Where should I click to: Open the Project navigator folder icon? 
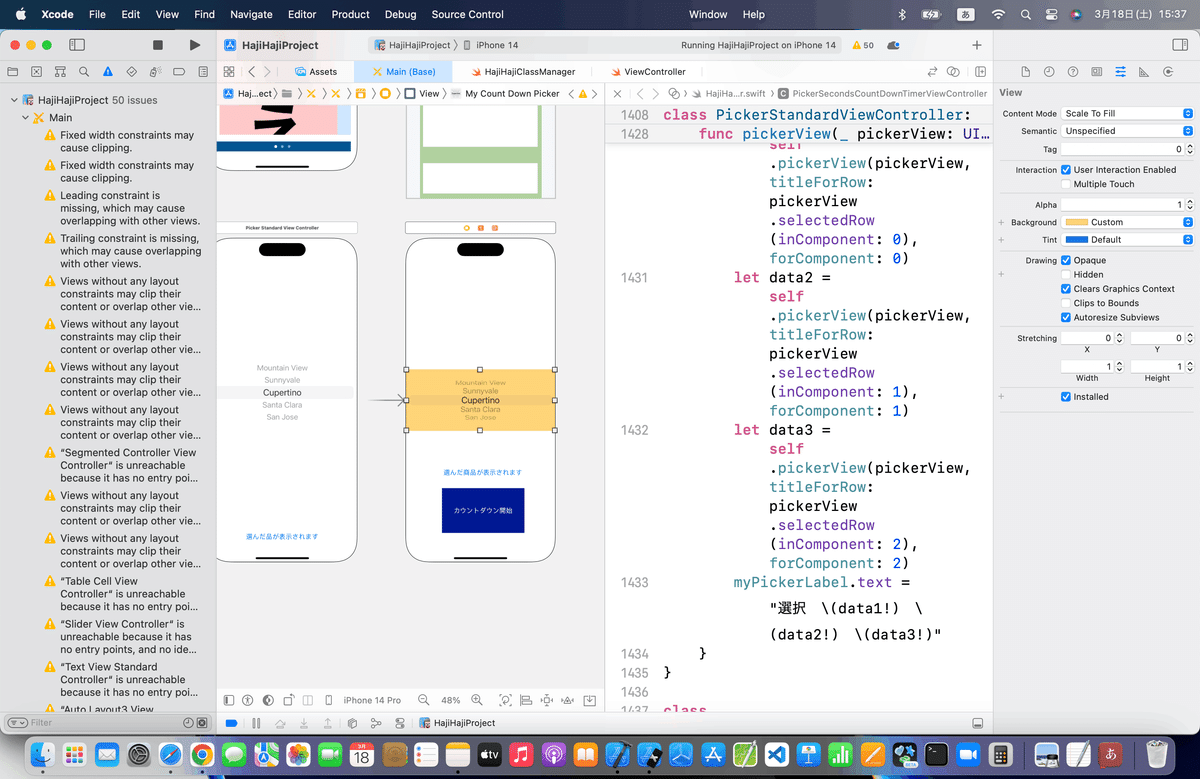(13, 72)
